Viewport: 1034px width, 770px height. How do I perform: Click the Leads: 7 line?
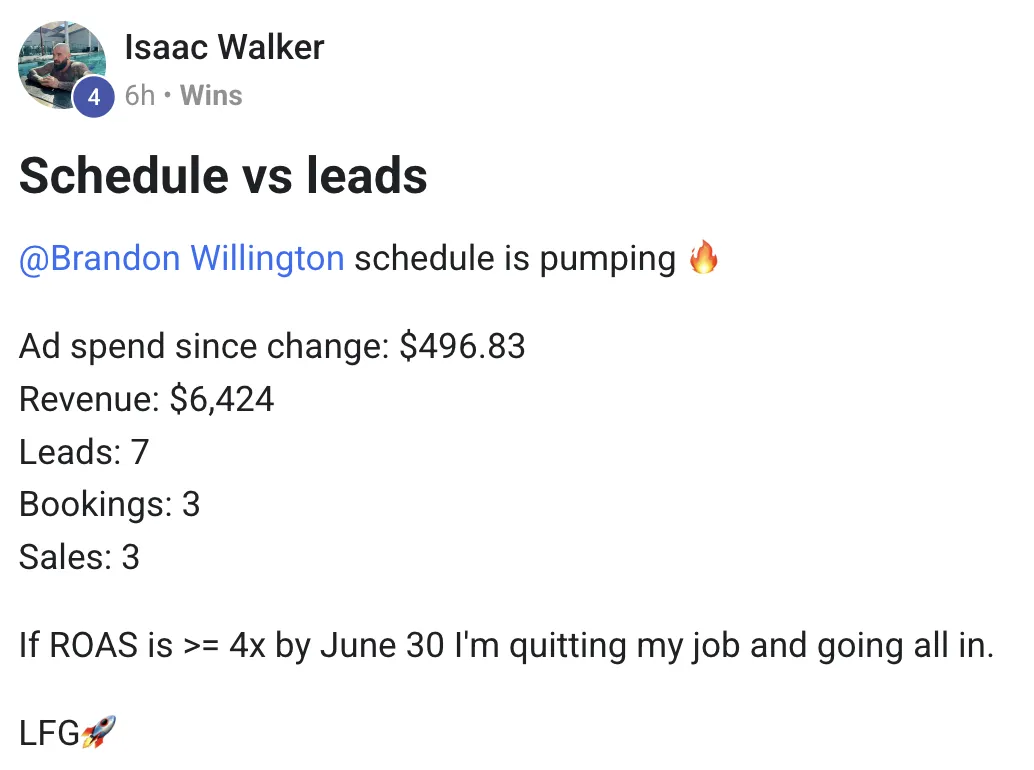coord(84,452)
